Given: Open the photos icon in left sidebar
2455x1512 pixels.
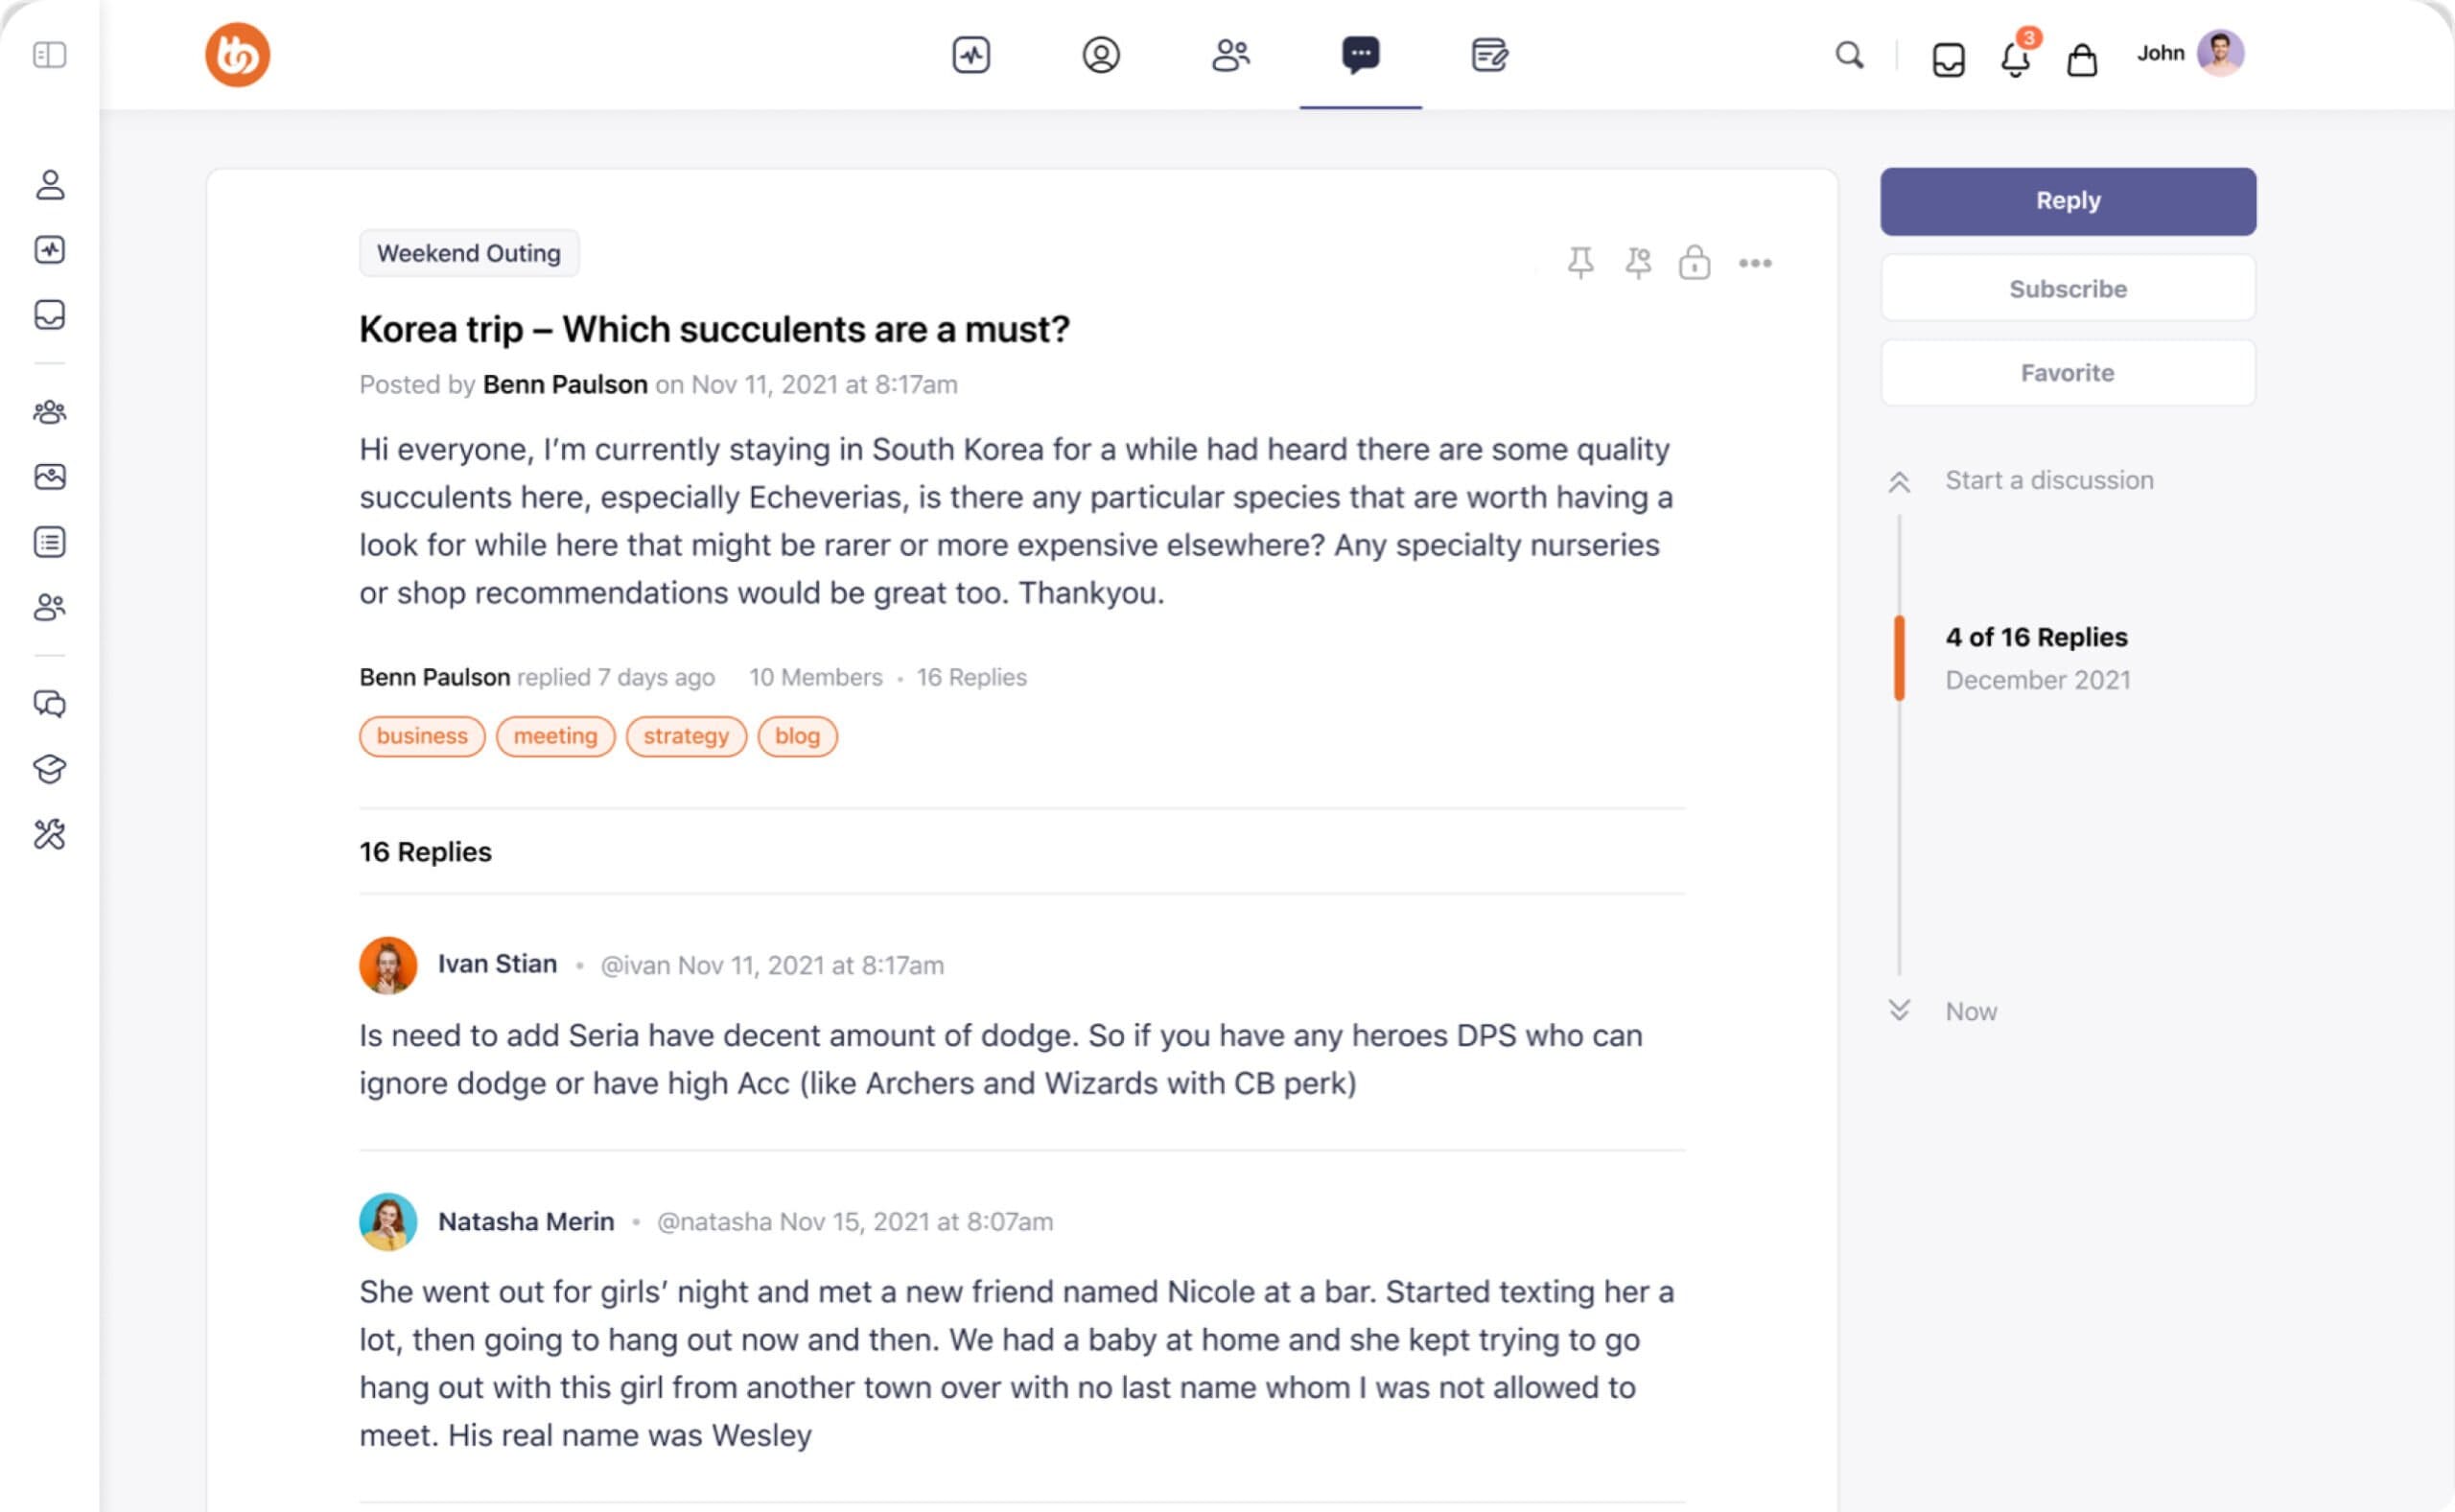Looking at the screenshot, I should (x=49, y=477).
